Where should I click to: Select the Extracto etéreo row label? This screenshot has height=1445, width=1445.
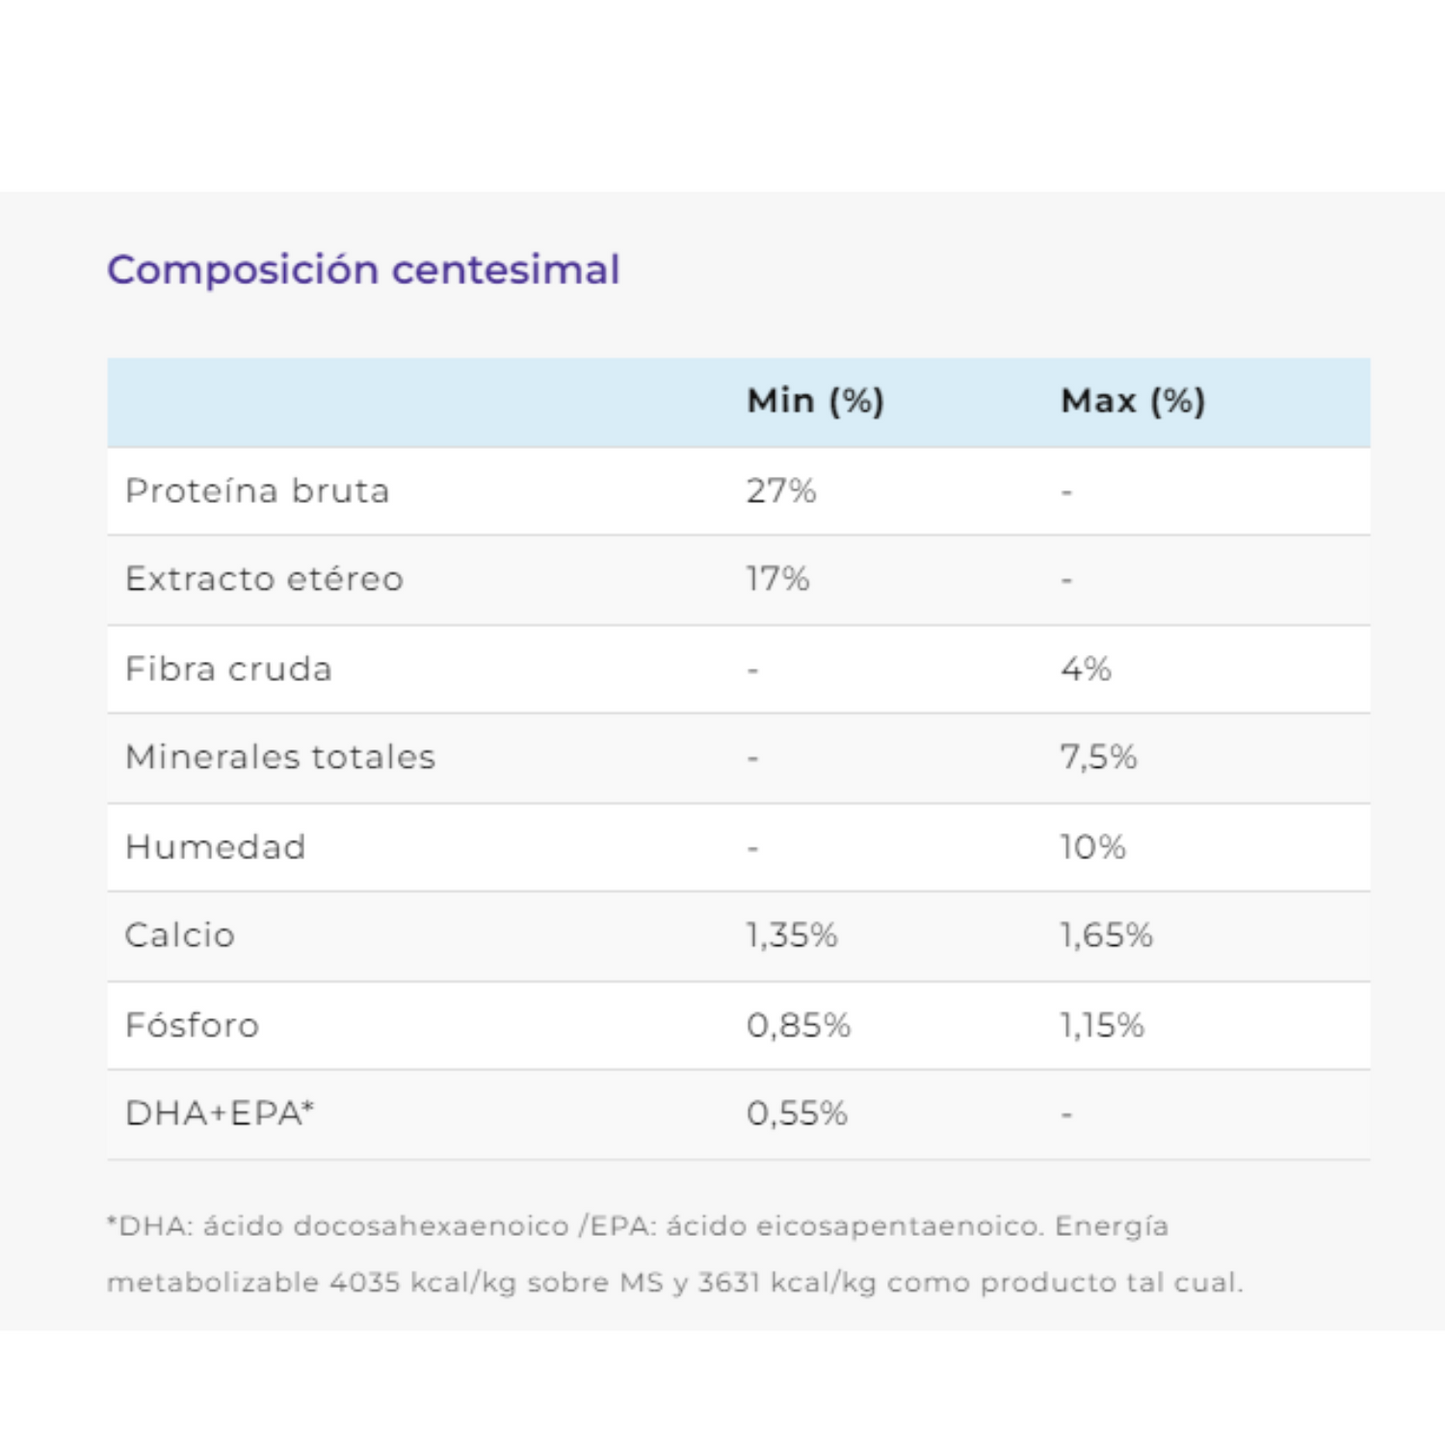[x=264, y=579]
